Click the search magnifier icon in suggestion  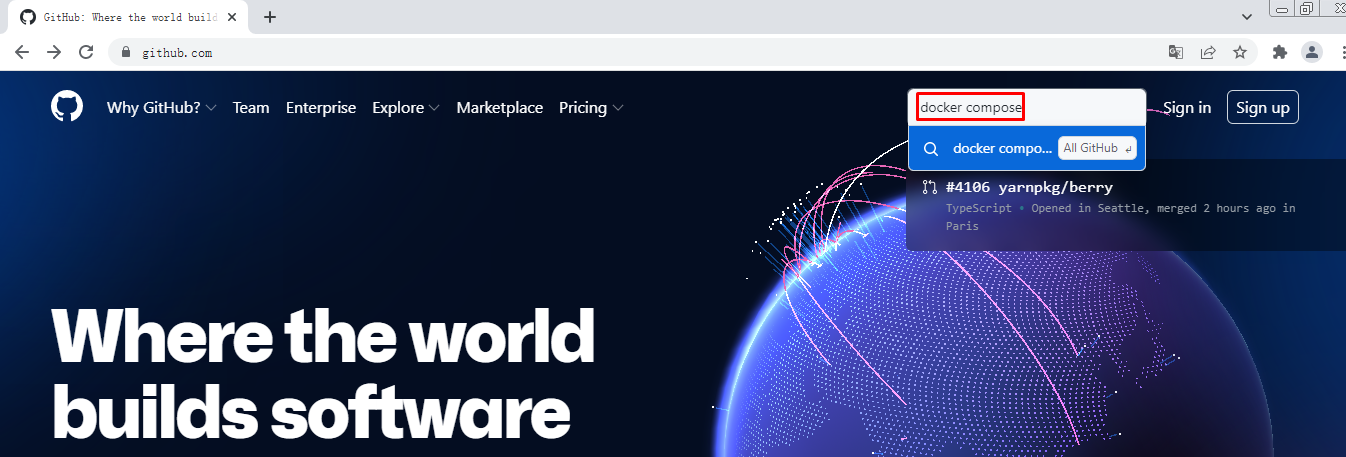(930, 148)
